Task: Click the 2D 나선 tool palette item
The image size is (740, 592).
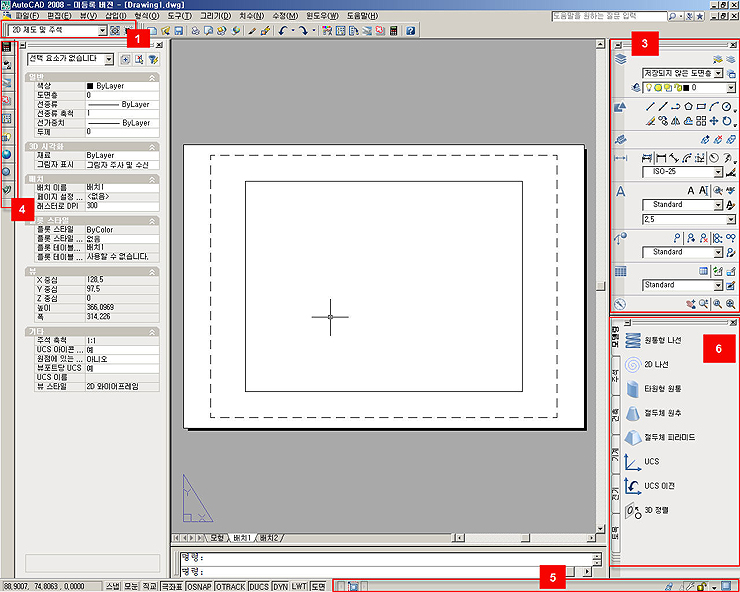Action: tap(647, 364)
